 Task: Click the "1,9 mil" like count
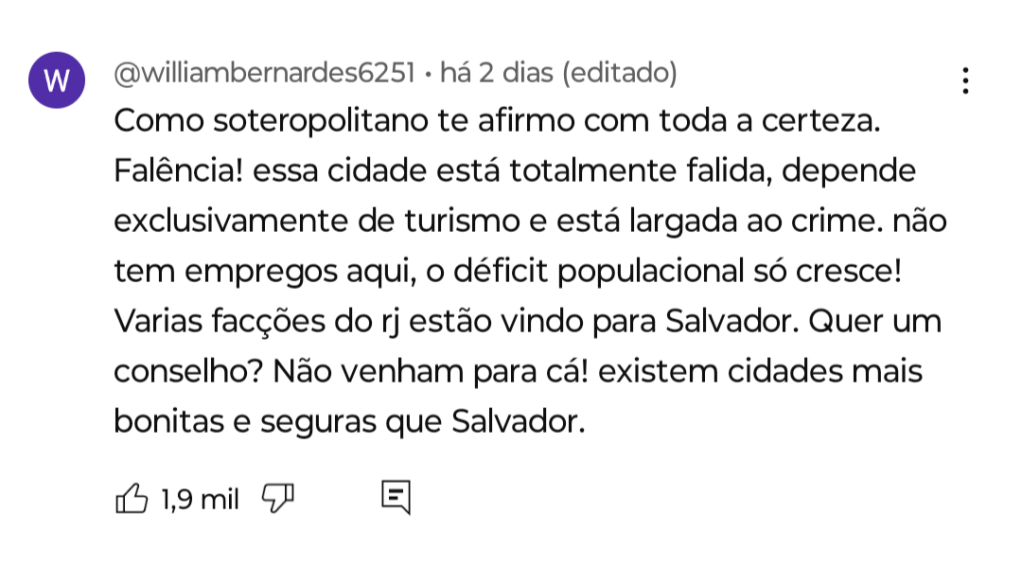click(x=200, y=498)
